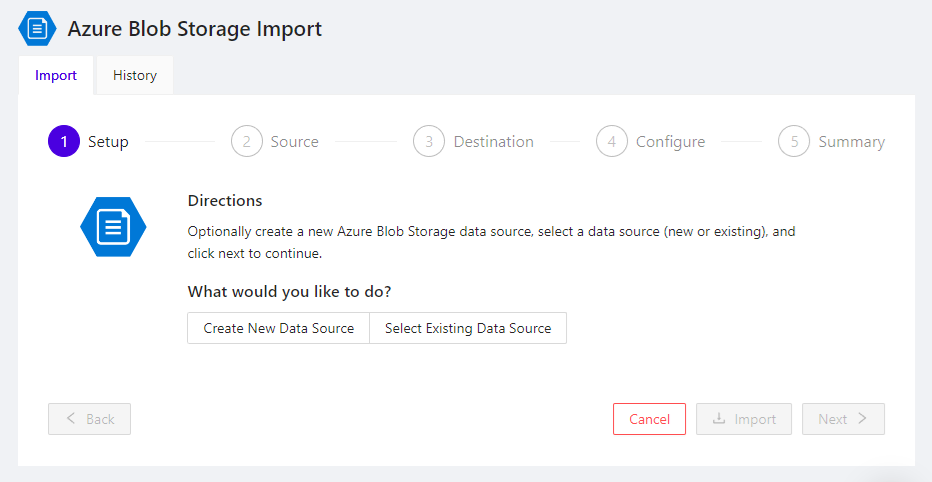
Task: Click the Import button with download icon
Action: (744, 419)
